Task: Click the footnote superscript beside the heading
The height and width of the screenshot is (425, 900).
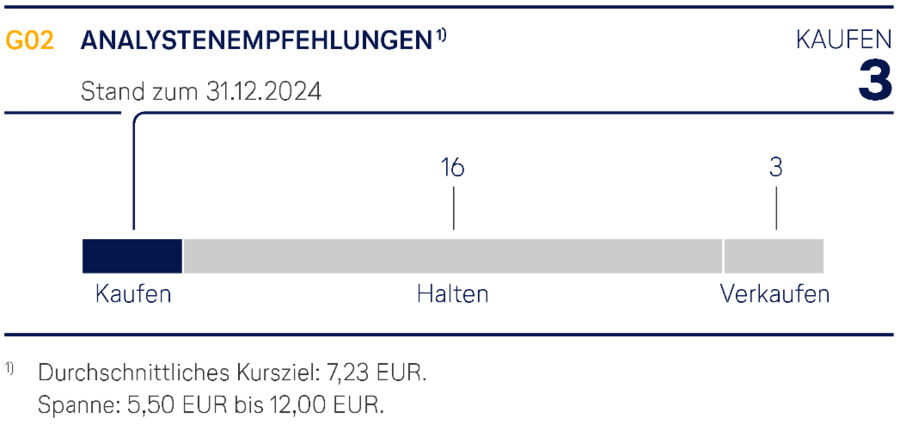Action: pyautogui.click(x=440, y=36)
